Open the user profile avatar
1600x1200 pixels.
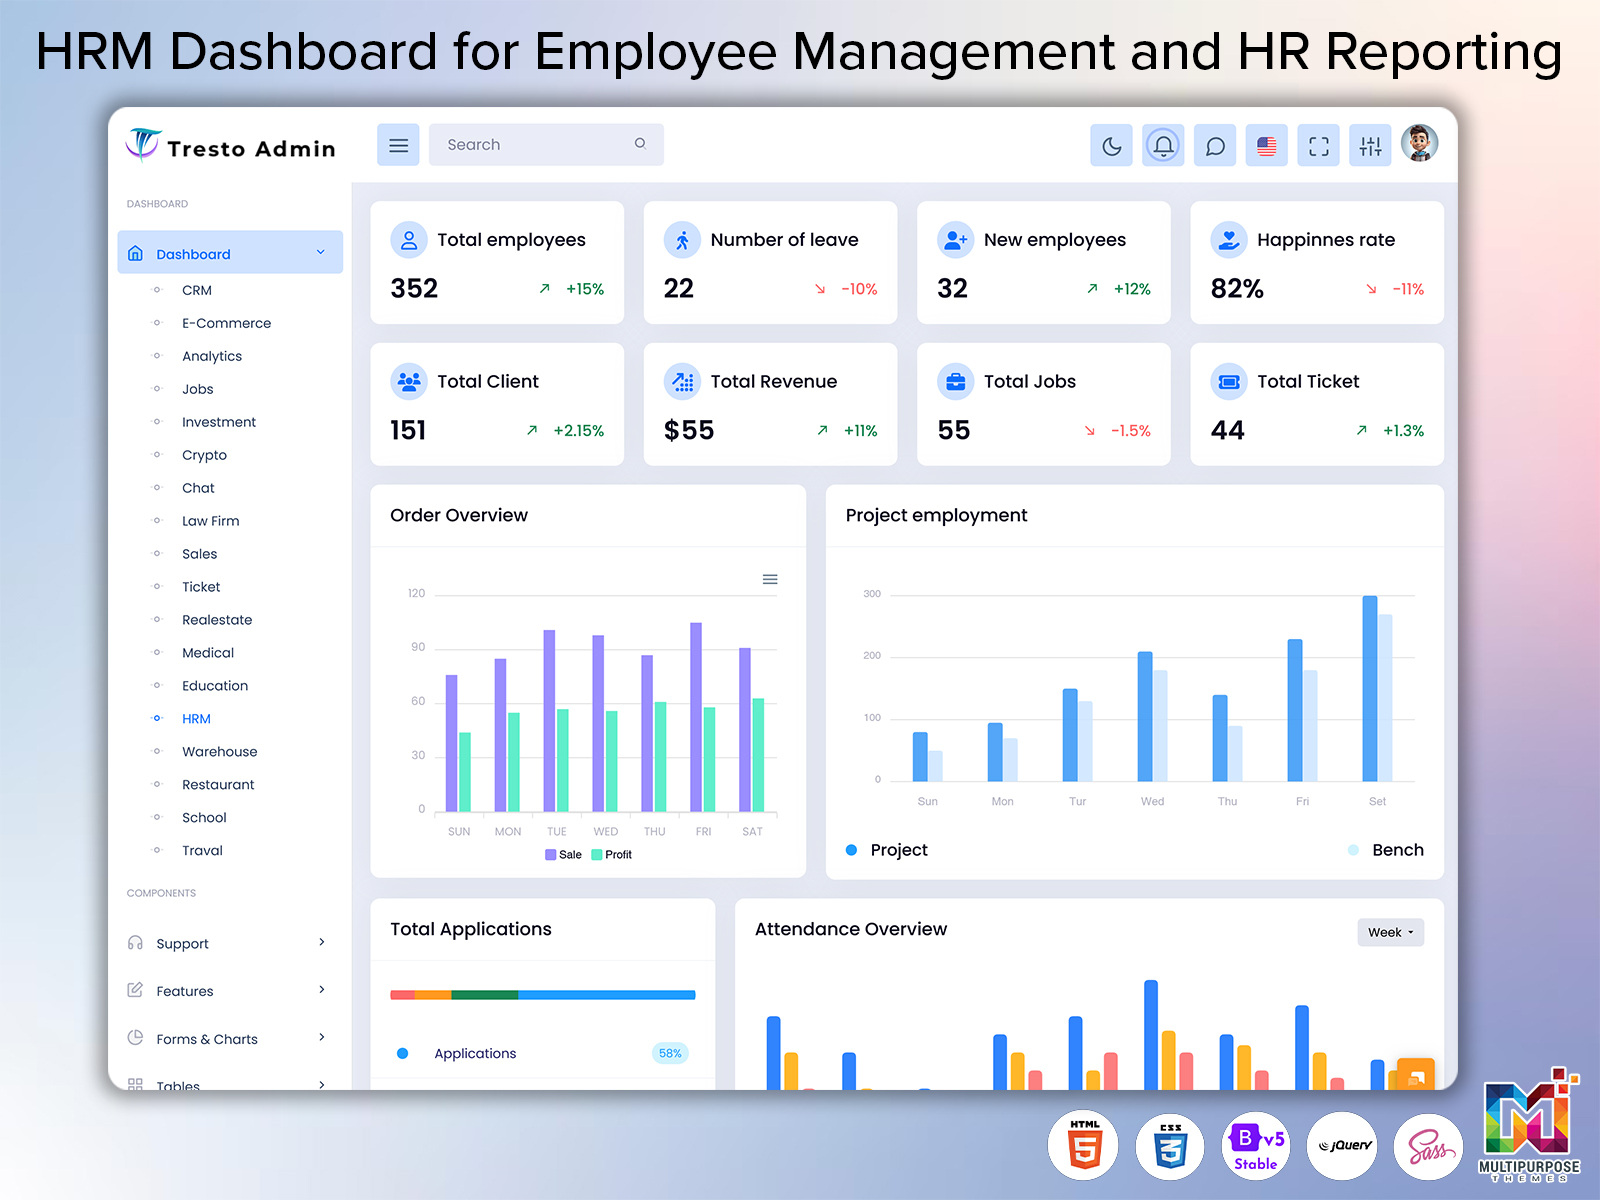pos(1420,143)
